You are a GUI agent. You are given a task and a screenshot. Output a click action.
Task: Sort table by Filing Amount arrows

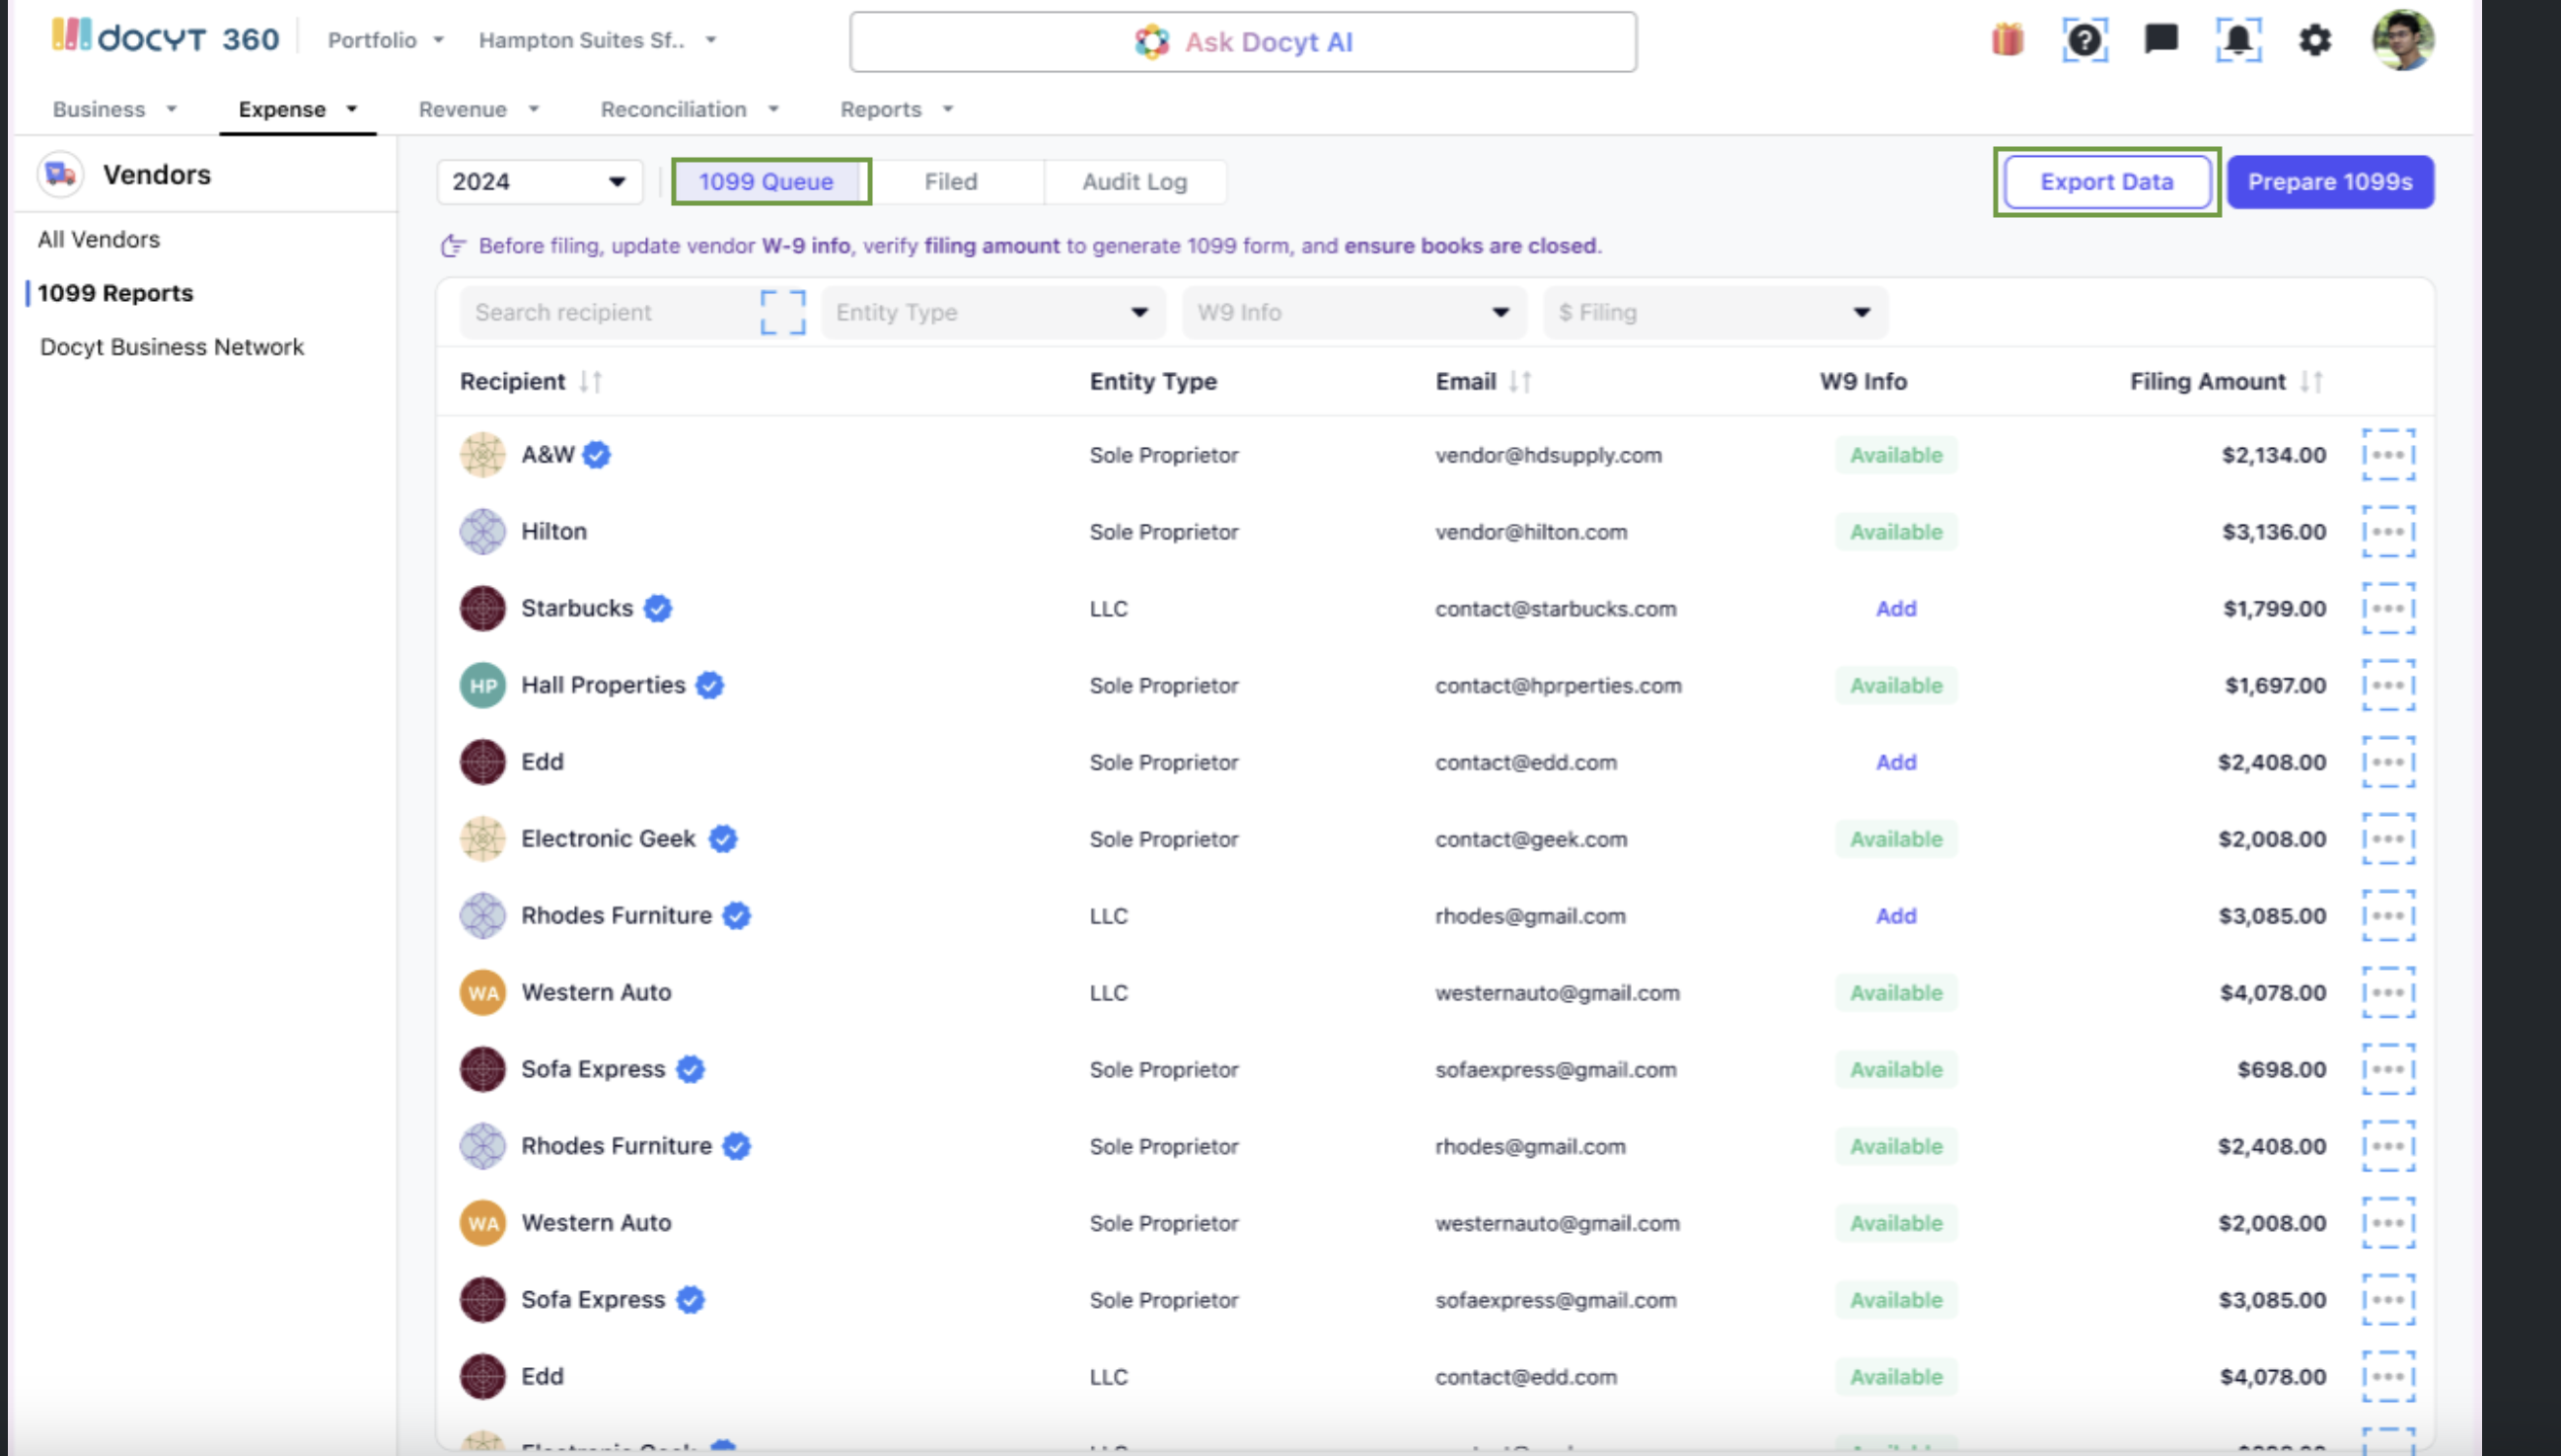[2310, 381]
